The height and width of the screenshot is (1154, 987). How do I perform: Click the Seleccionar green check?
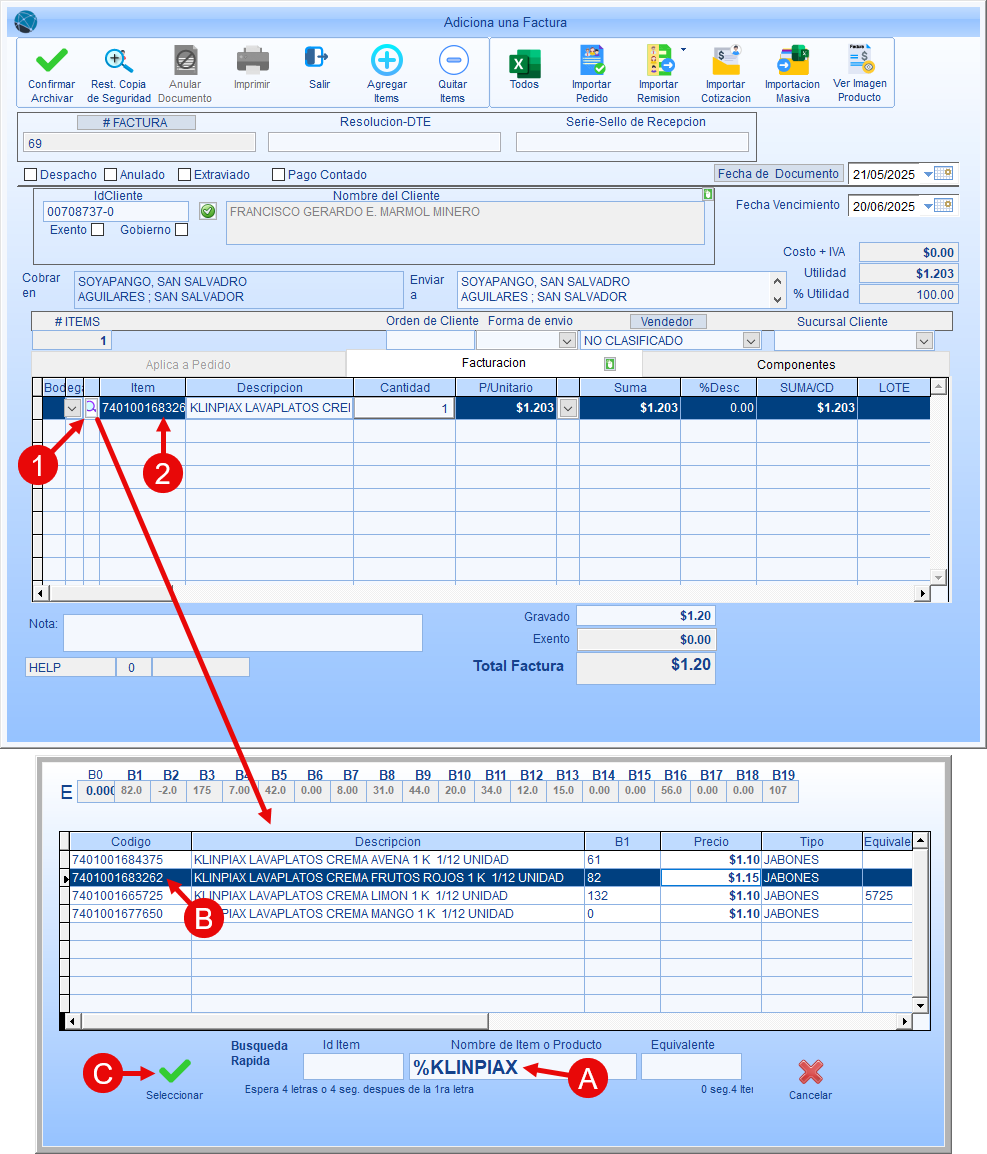point(174,1071)
